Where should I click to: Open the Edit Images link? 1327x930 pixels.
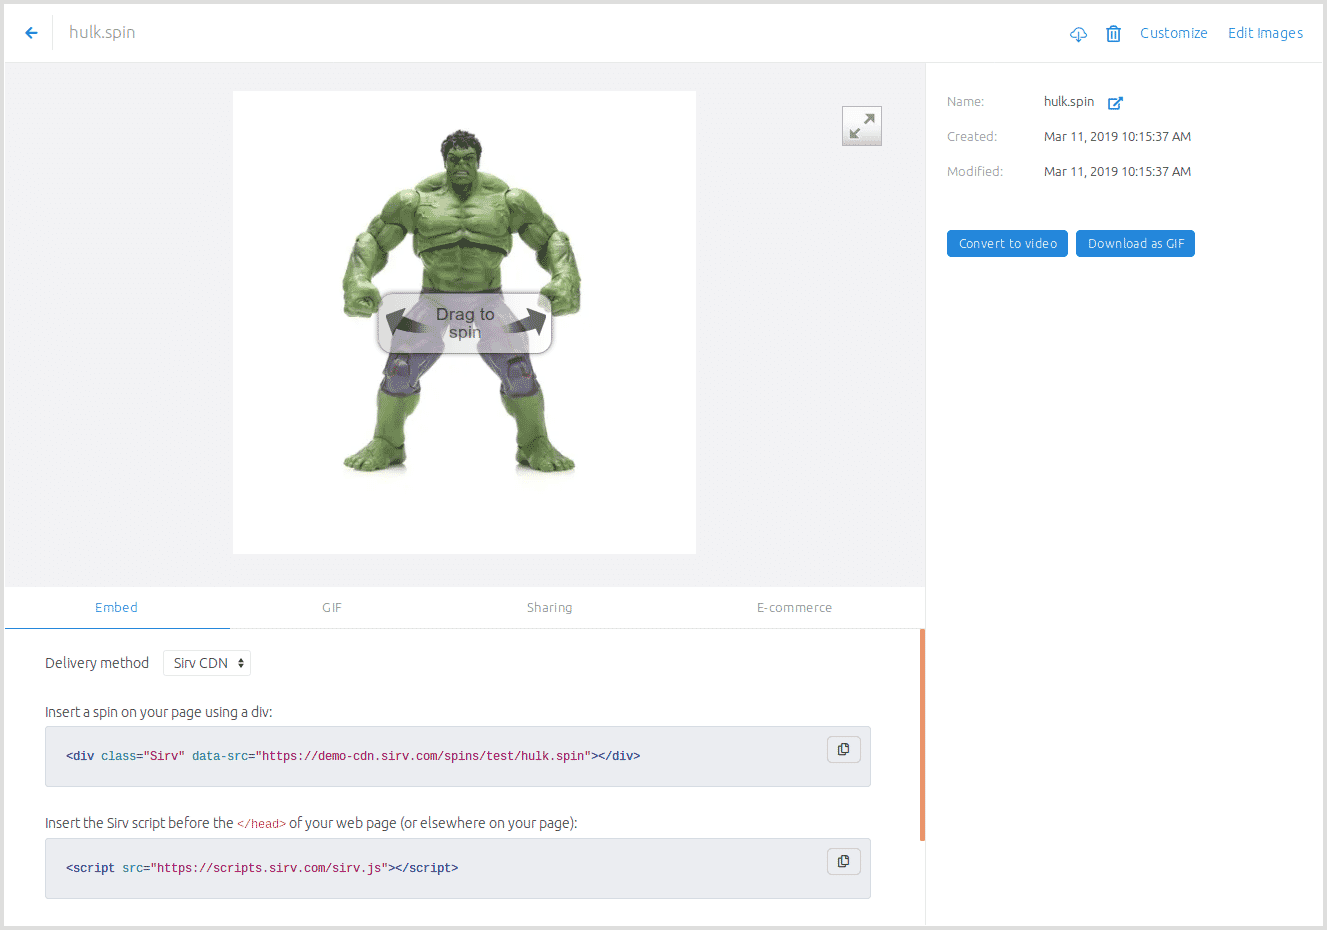pos(1265,33)
